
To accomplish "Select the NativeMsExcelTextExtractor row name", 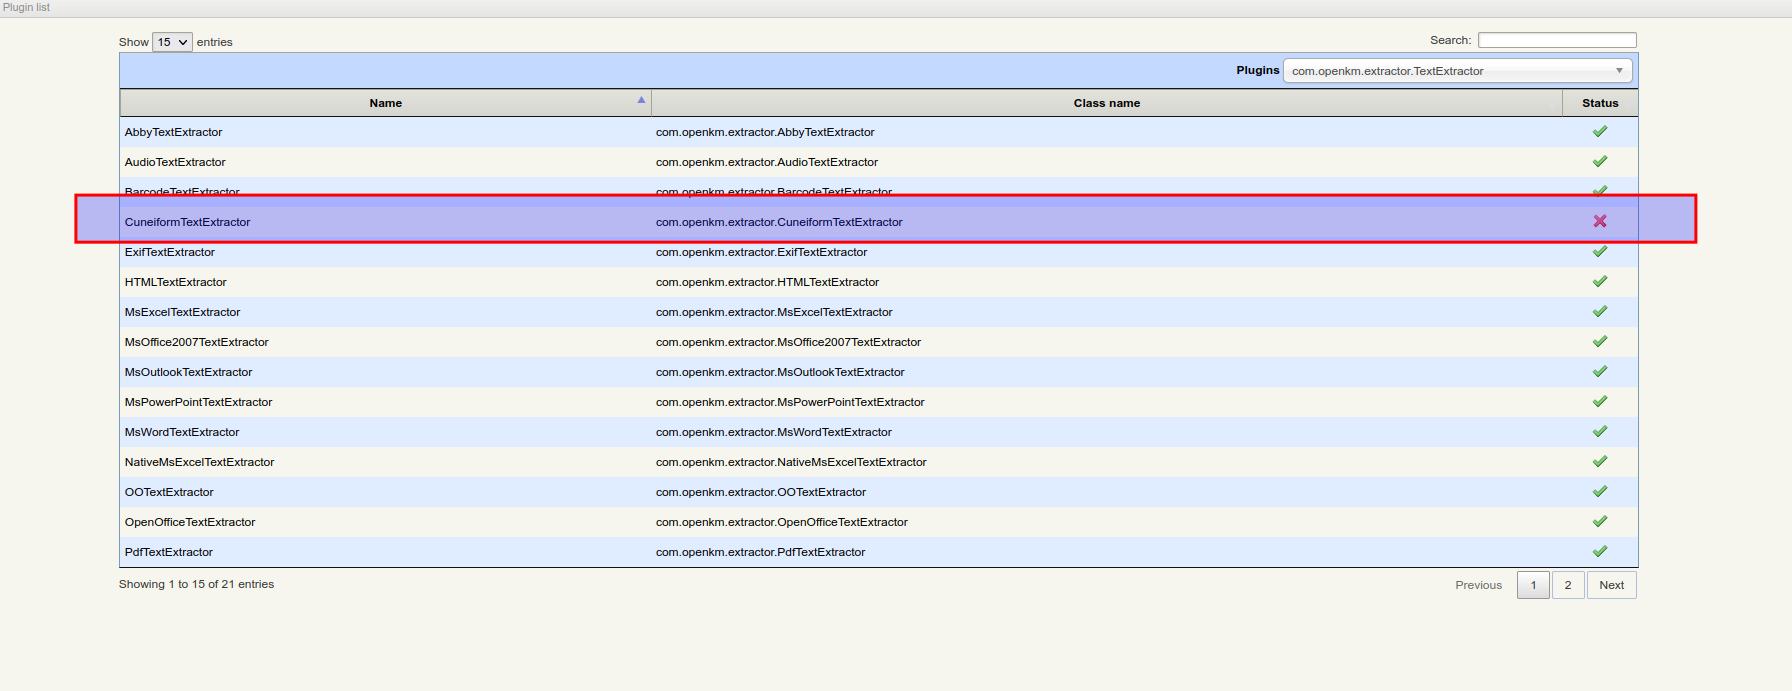I will point(199,462).
